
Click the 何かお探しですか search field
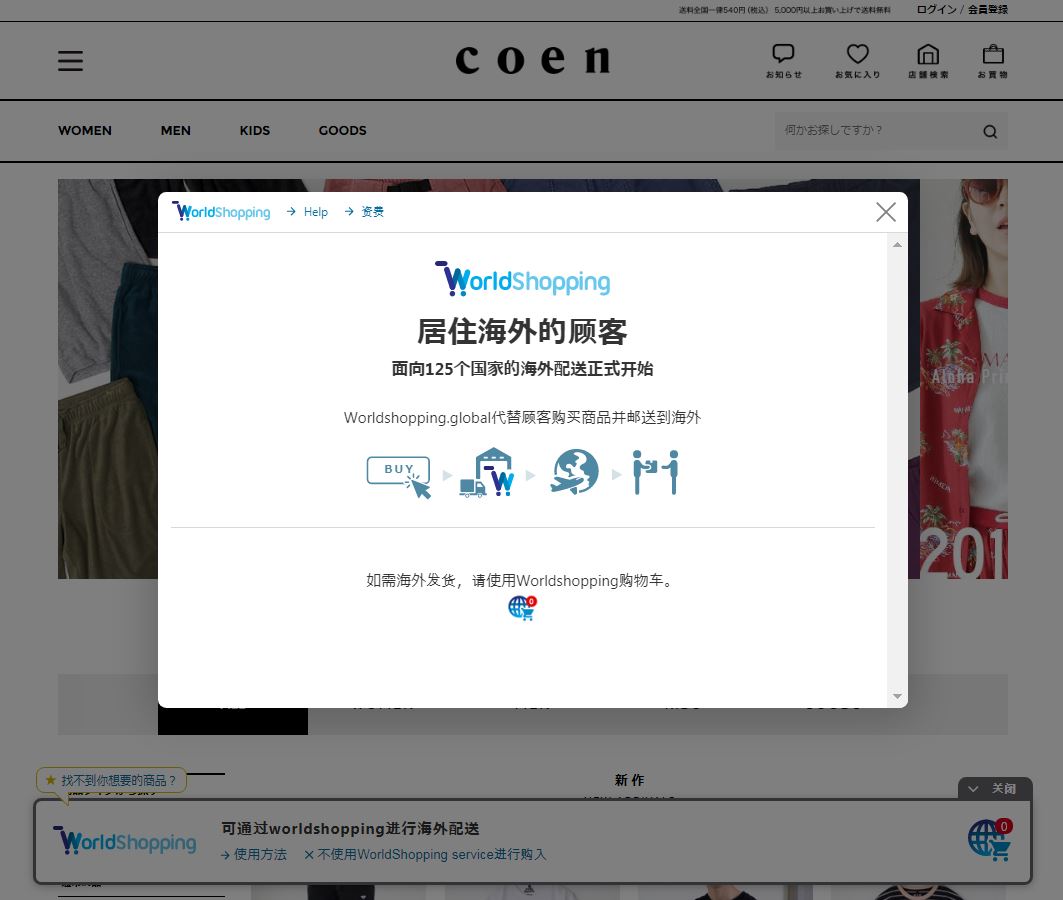[870, 131]
